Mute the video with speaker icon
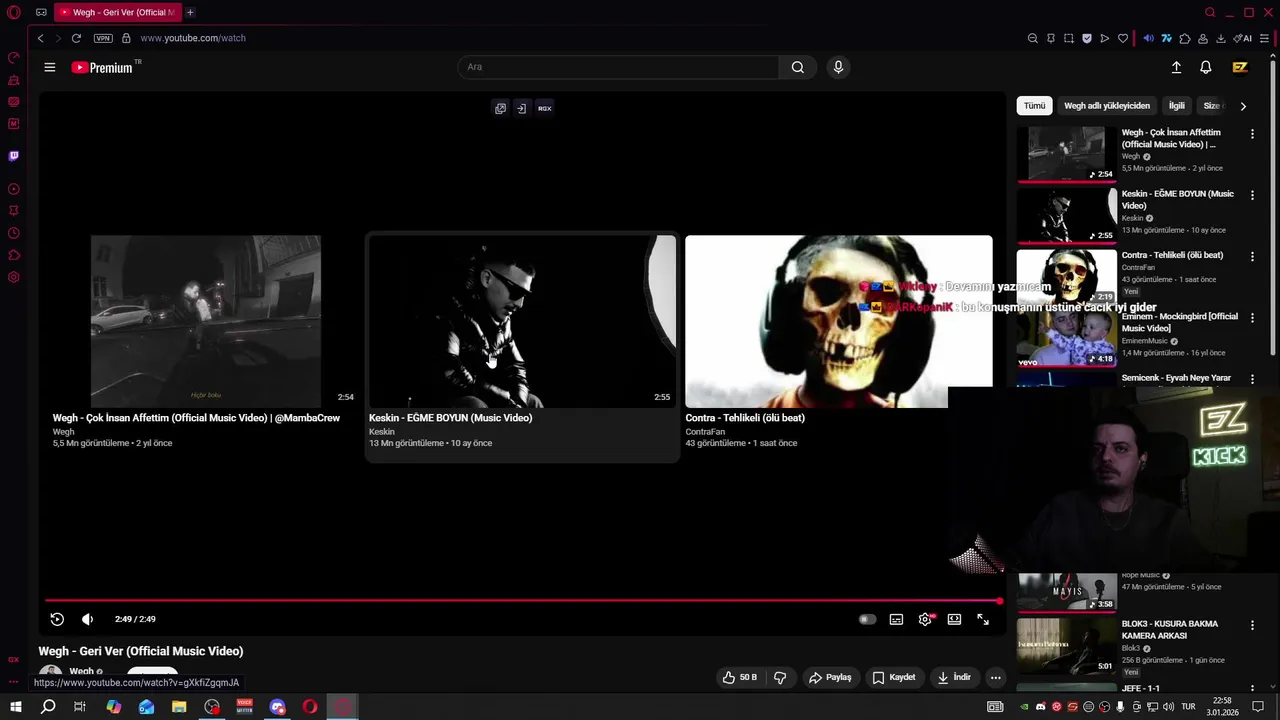Screen dimensions: 1280x720 87,619
